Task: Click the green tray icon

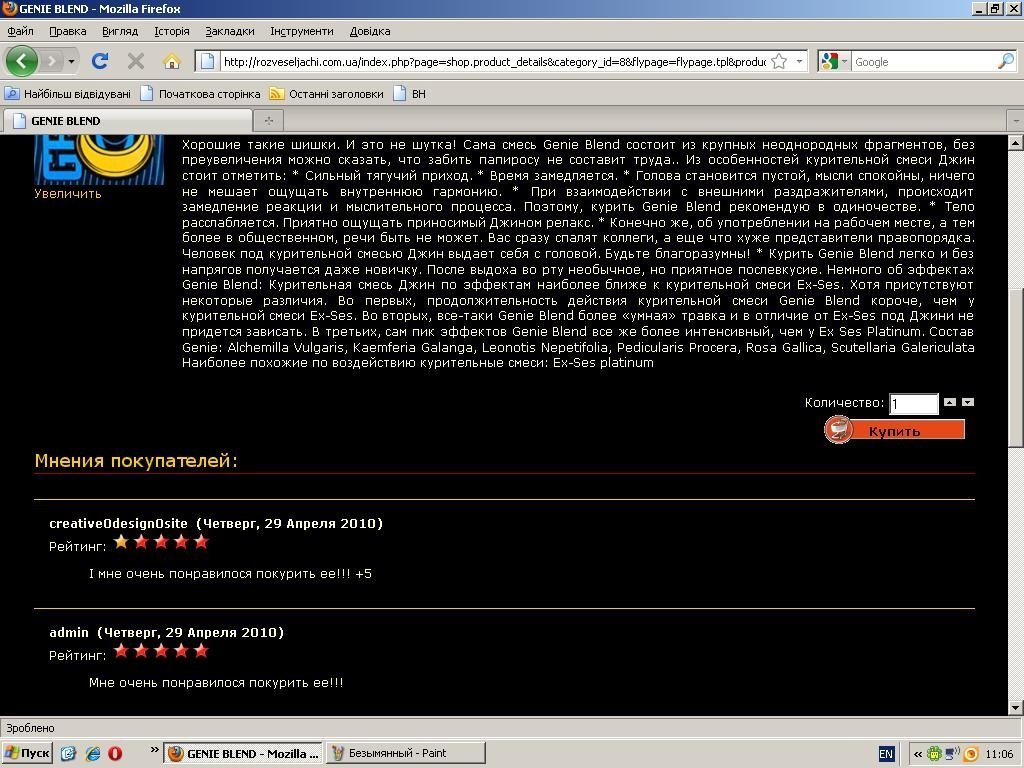Action: click(935, 754)
